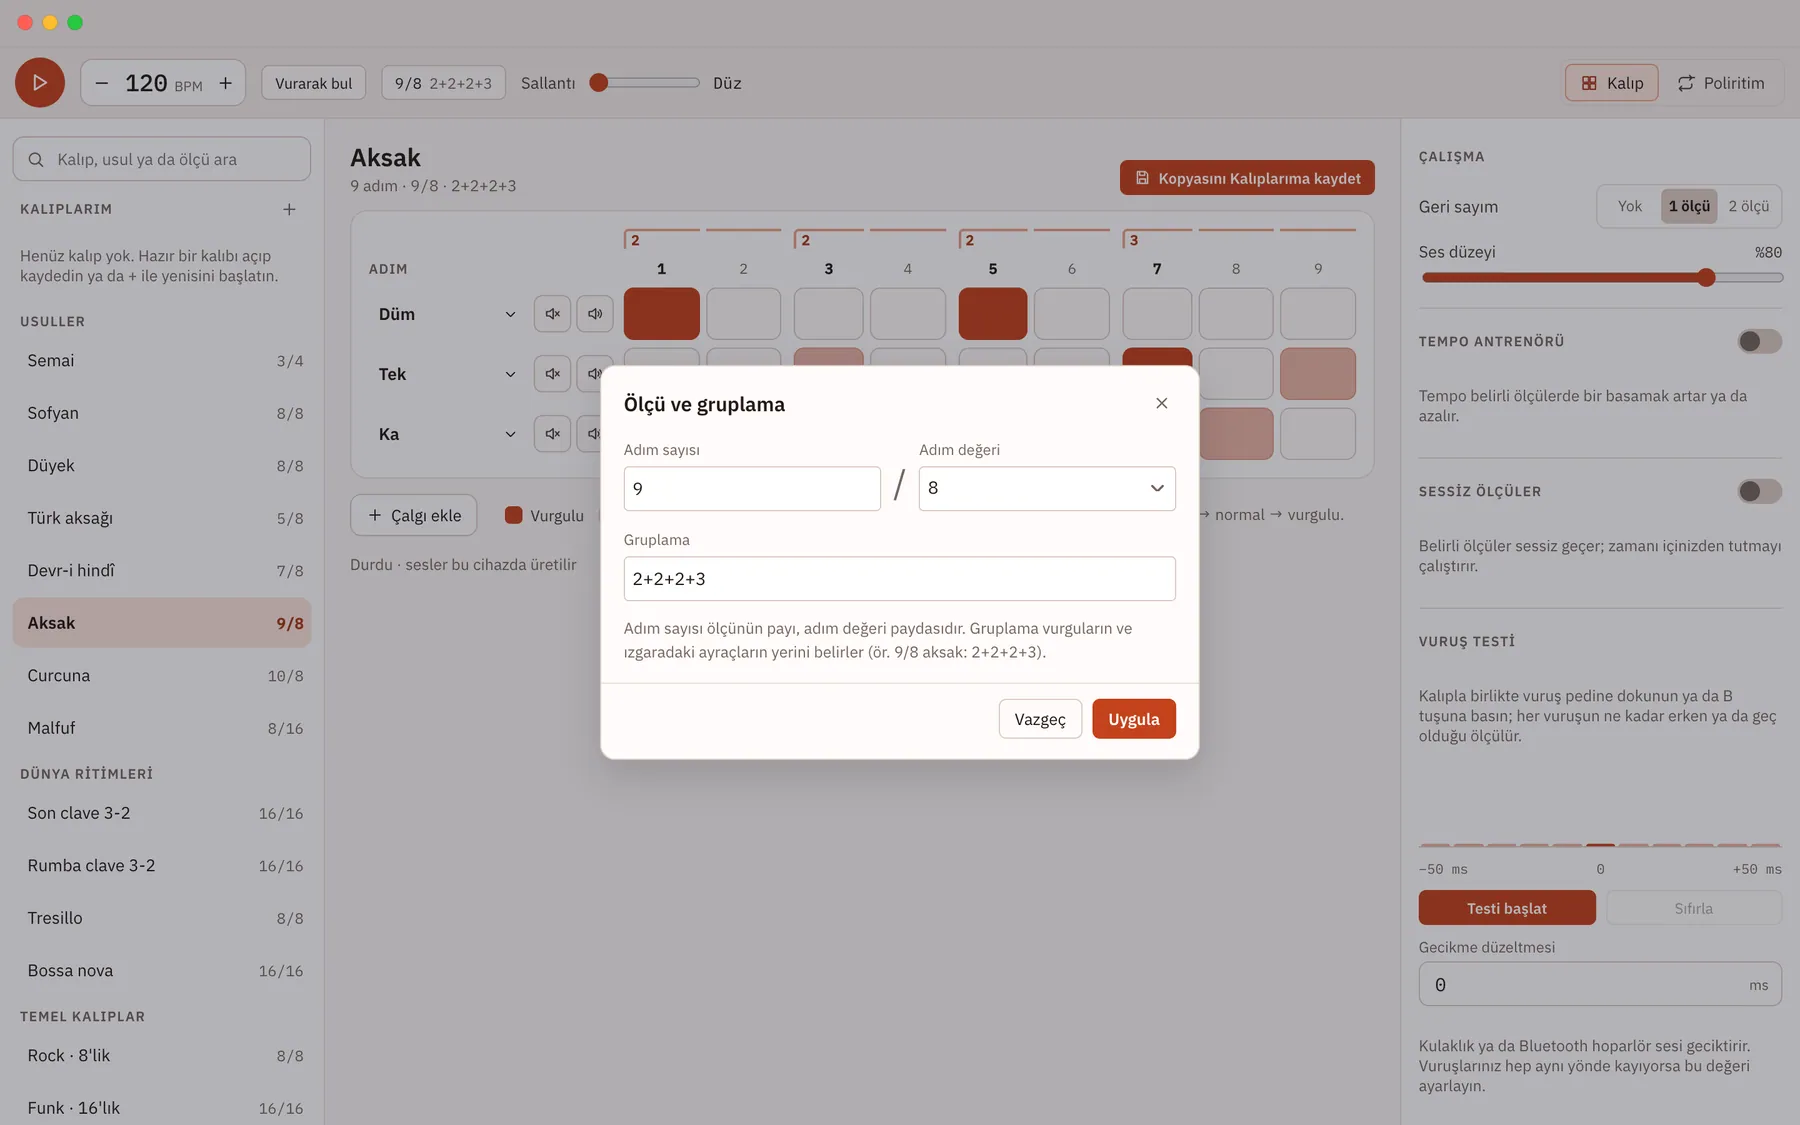Click the Vazgeç button

[x=1040, y=719]
